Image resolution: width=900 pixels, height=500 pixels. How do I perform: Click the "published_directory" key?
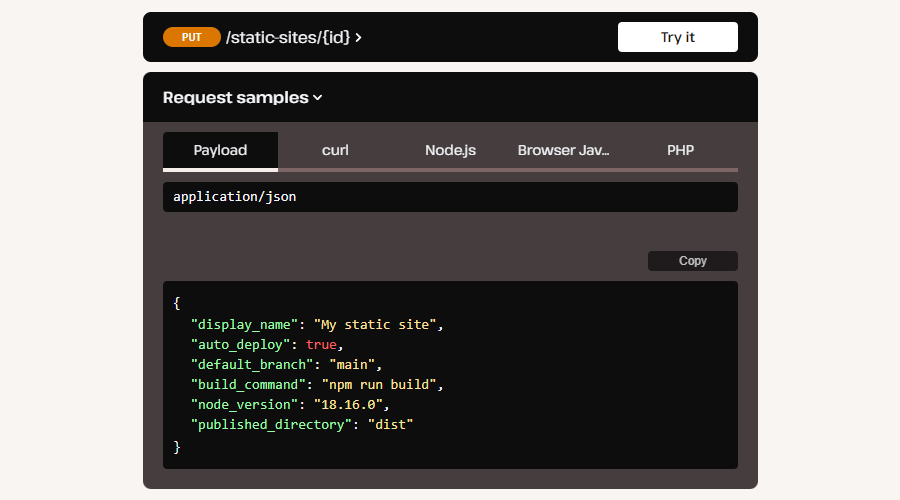271,425
